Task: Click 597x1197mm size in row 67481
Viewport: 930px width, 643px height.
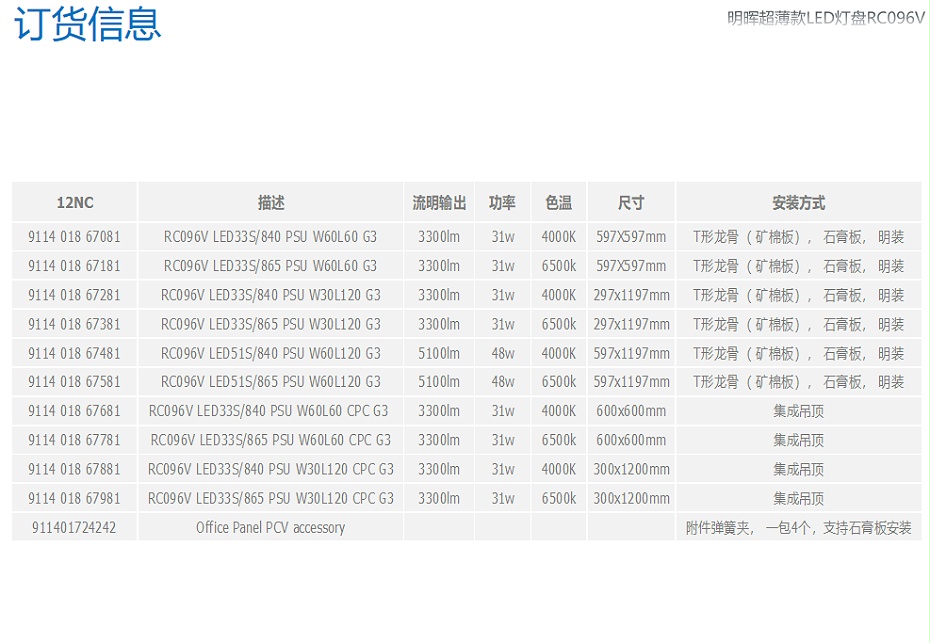Action: coord(631,354)
